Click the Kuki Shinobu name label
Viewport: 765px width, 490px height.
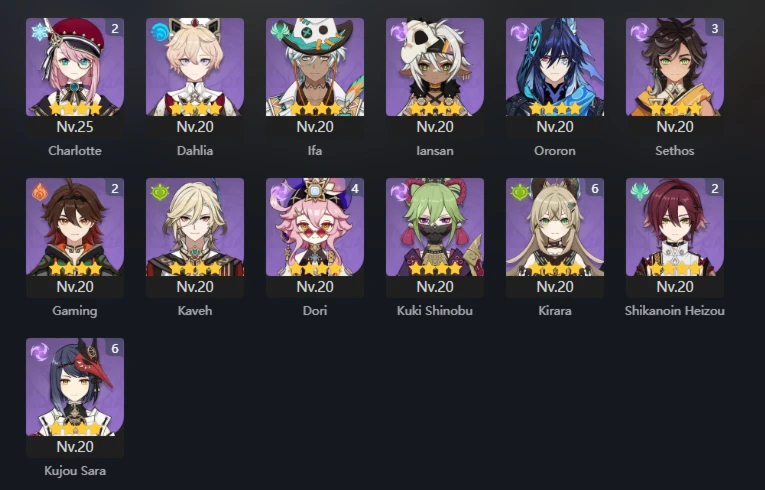(x=435, y=311)
